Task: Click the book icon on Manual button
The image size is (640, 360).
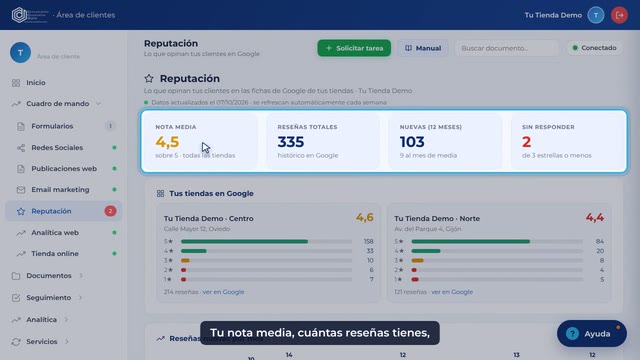Action: 408,48
